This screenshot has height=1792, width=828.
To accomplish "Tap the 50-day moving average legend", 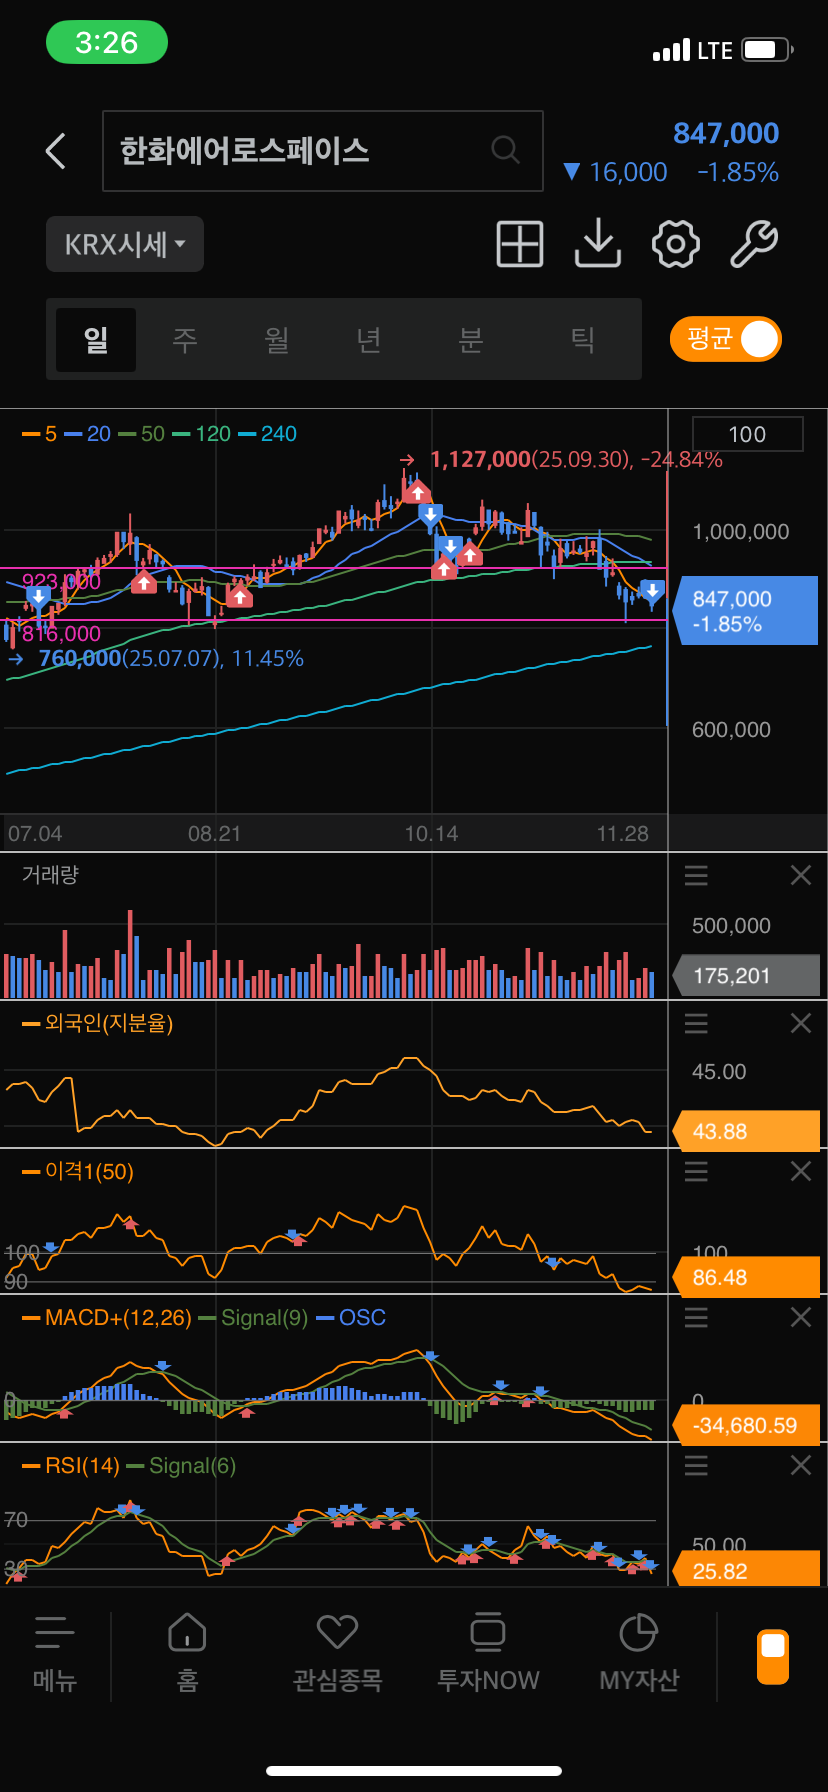I will pyautogui.click(x=142, y=434).
